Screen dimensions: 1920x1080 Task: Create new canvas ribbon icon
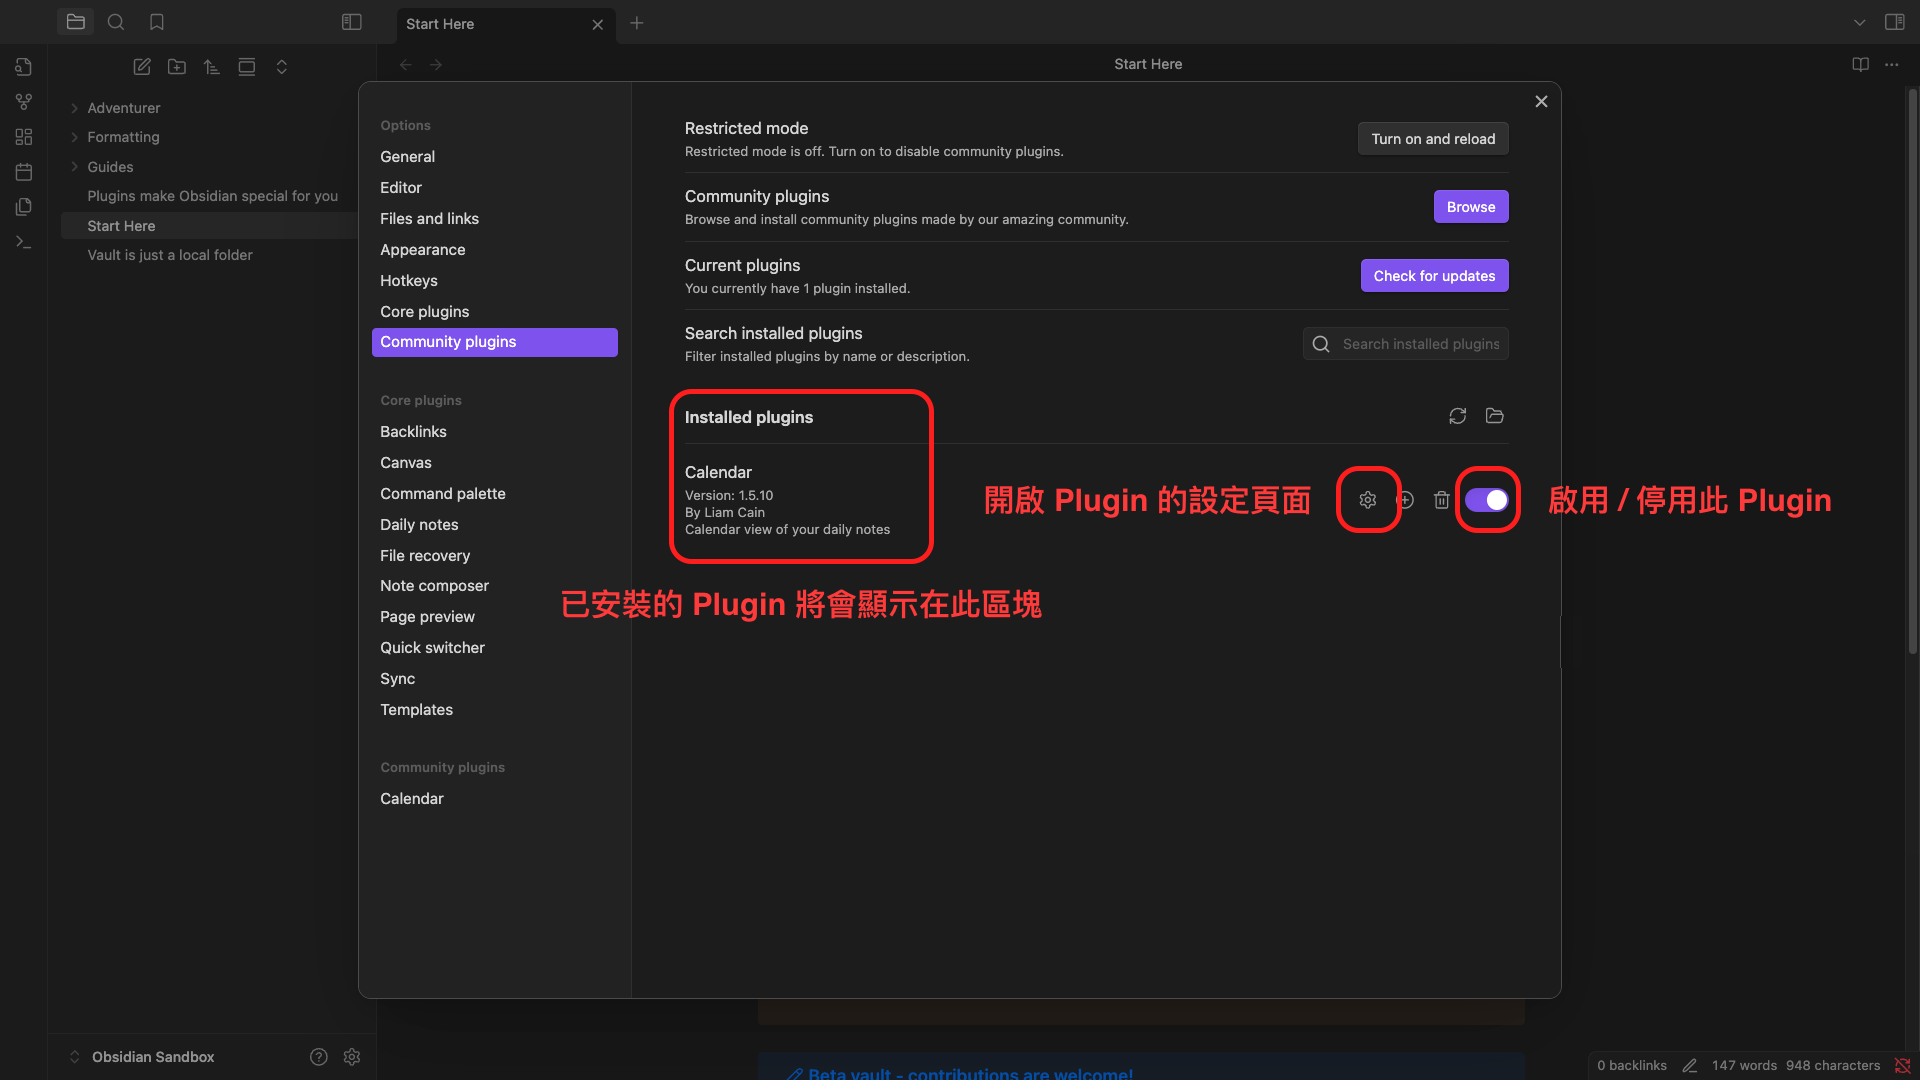tap(24, 137)
